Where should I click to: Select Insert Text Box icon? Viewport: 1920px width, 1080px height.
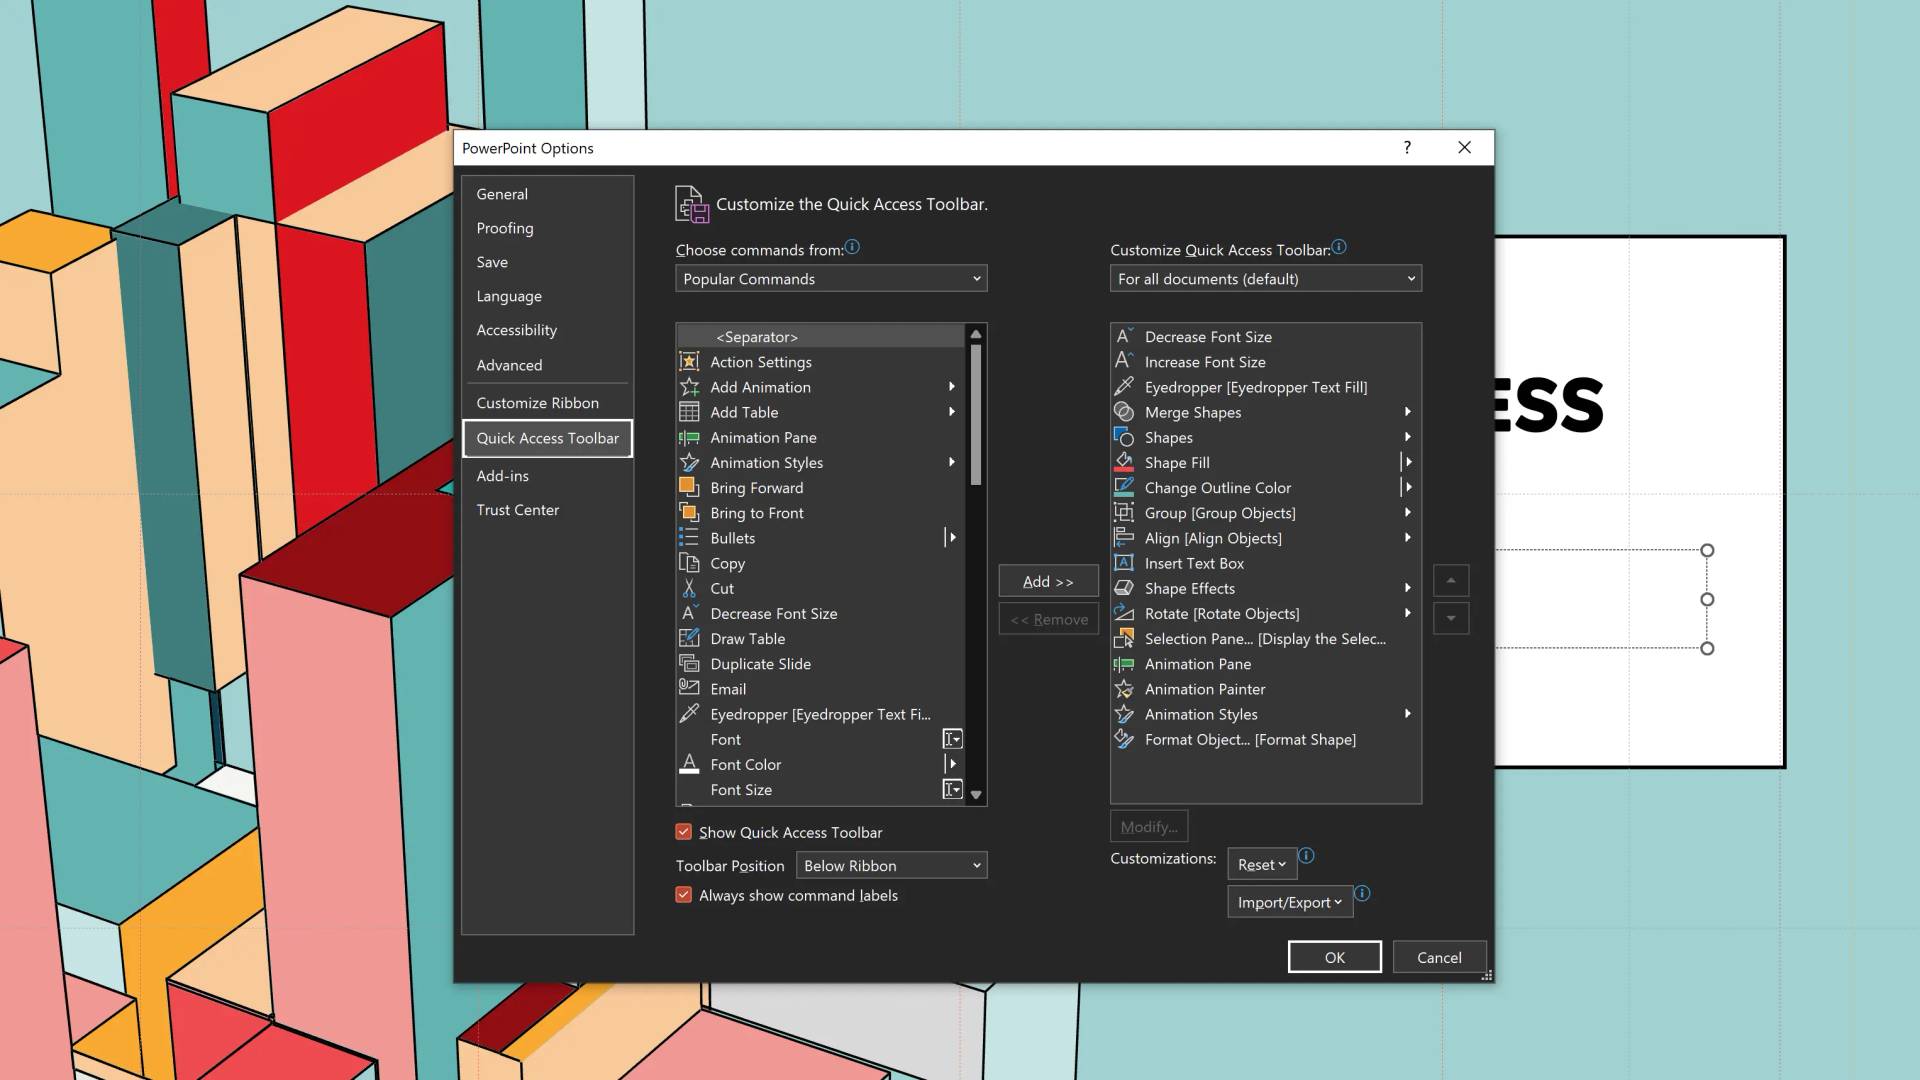(1124, 563)
